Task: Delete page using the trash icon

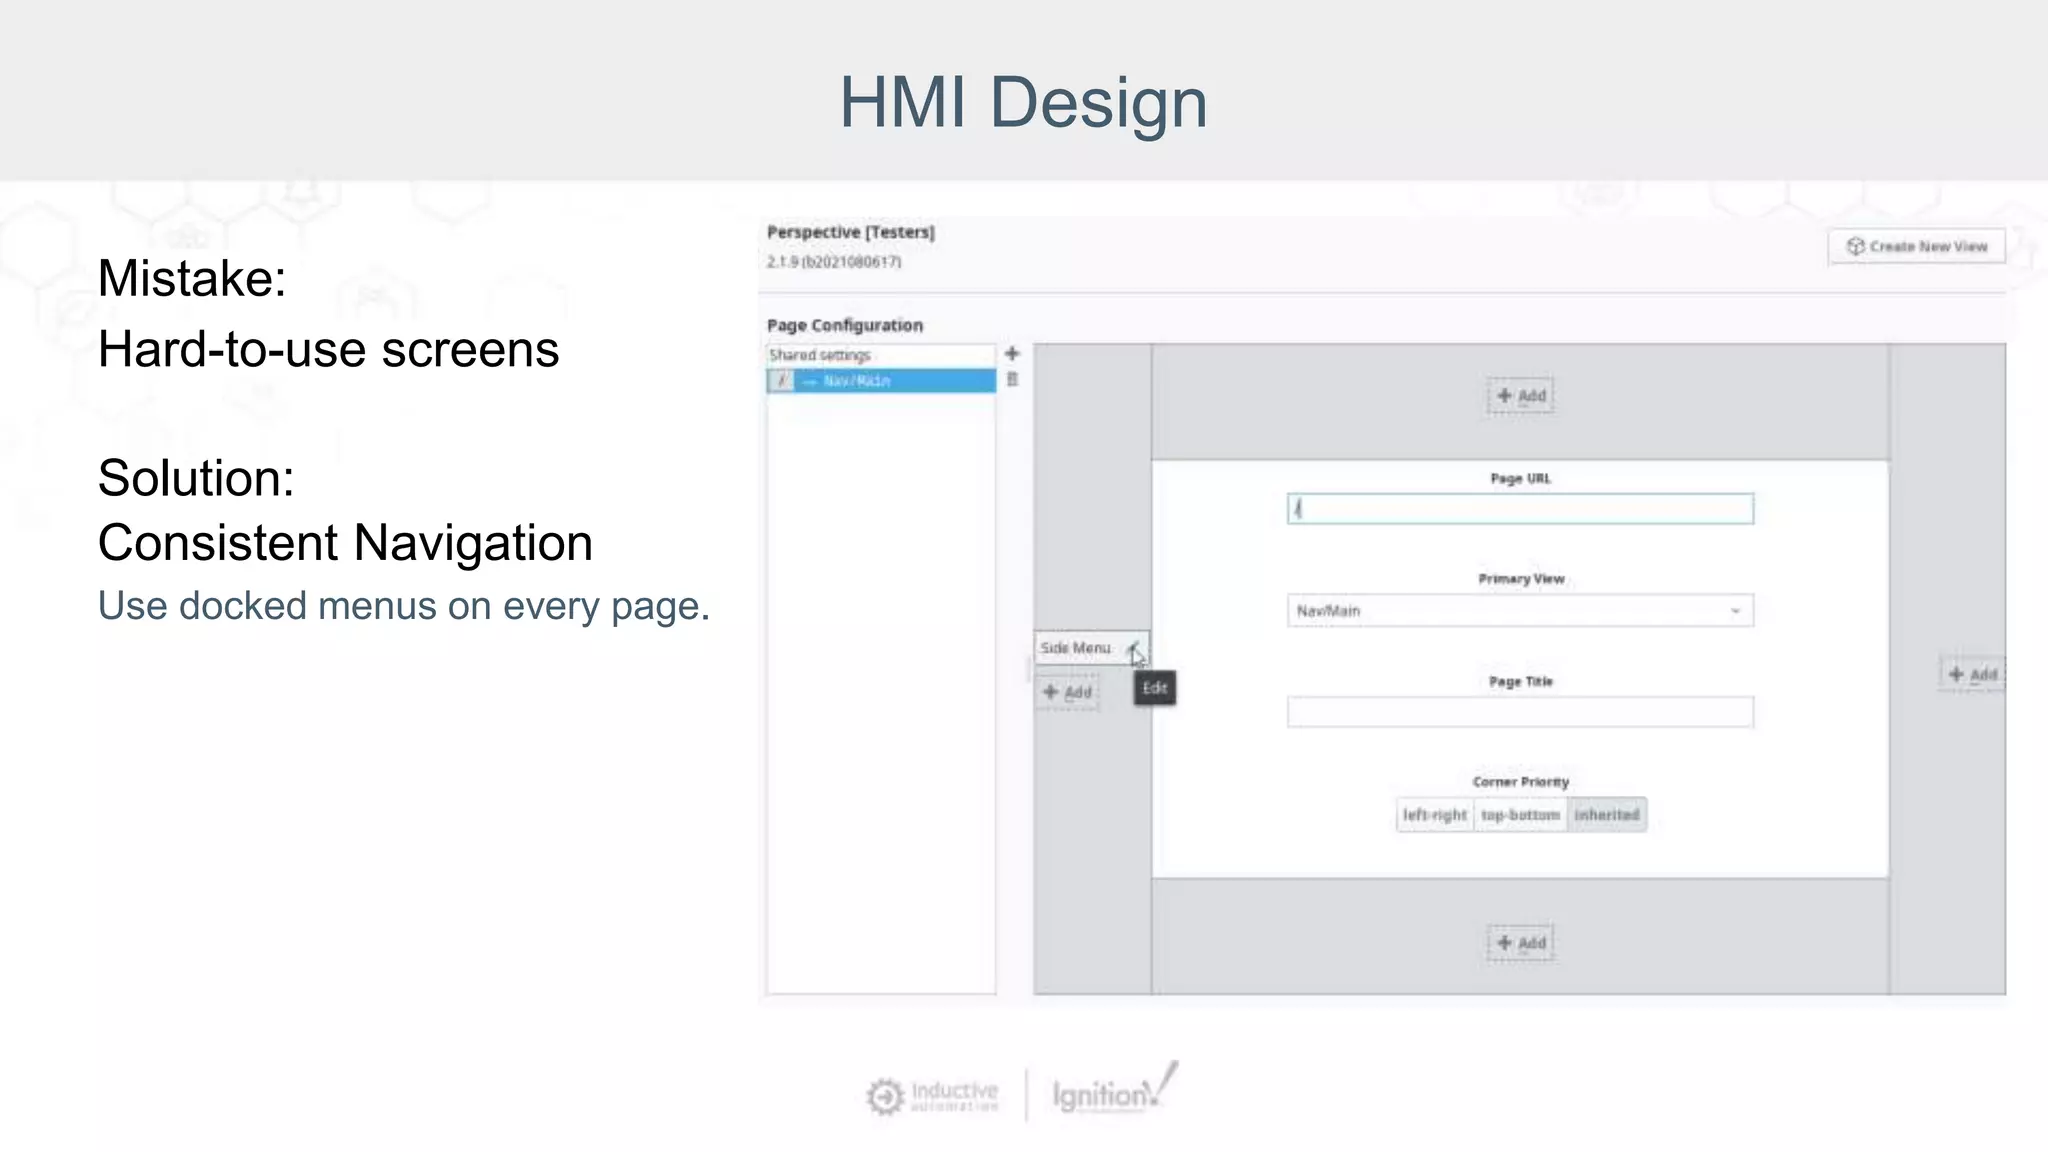Action: [x=1012, y=380]
